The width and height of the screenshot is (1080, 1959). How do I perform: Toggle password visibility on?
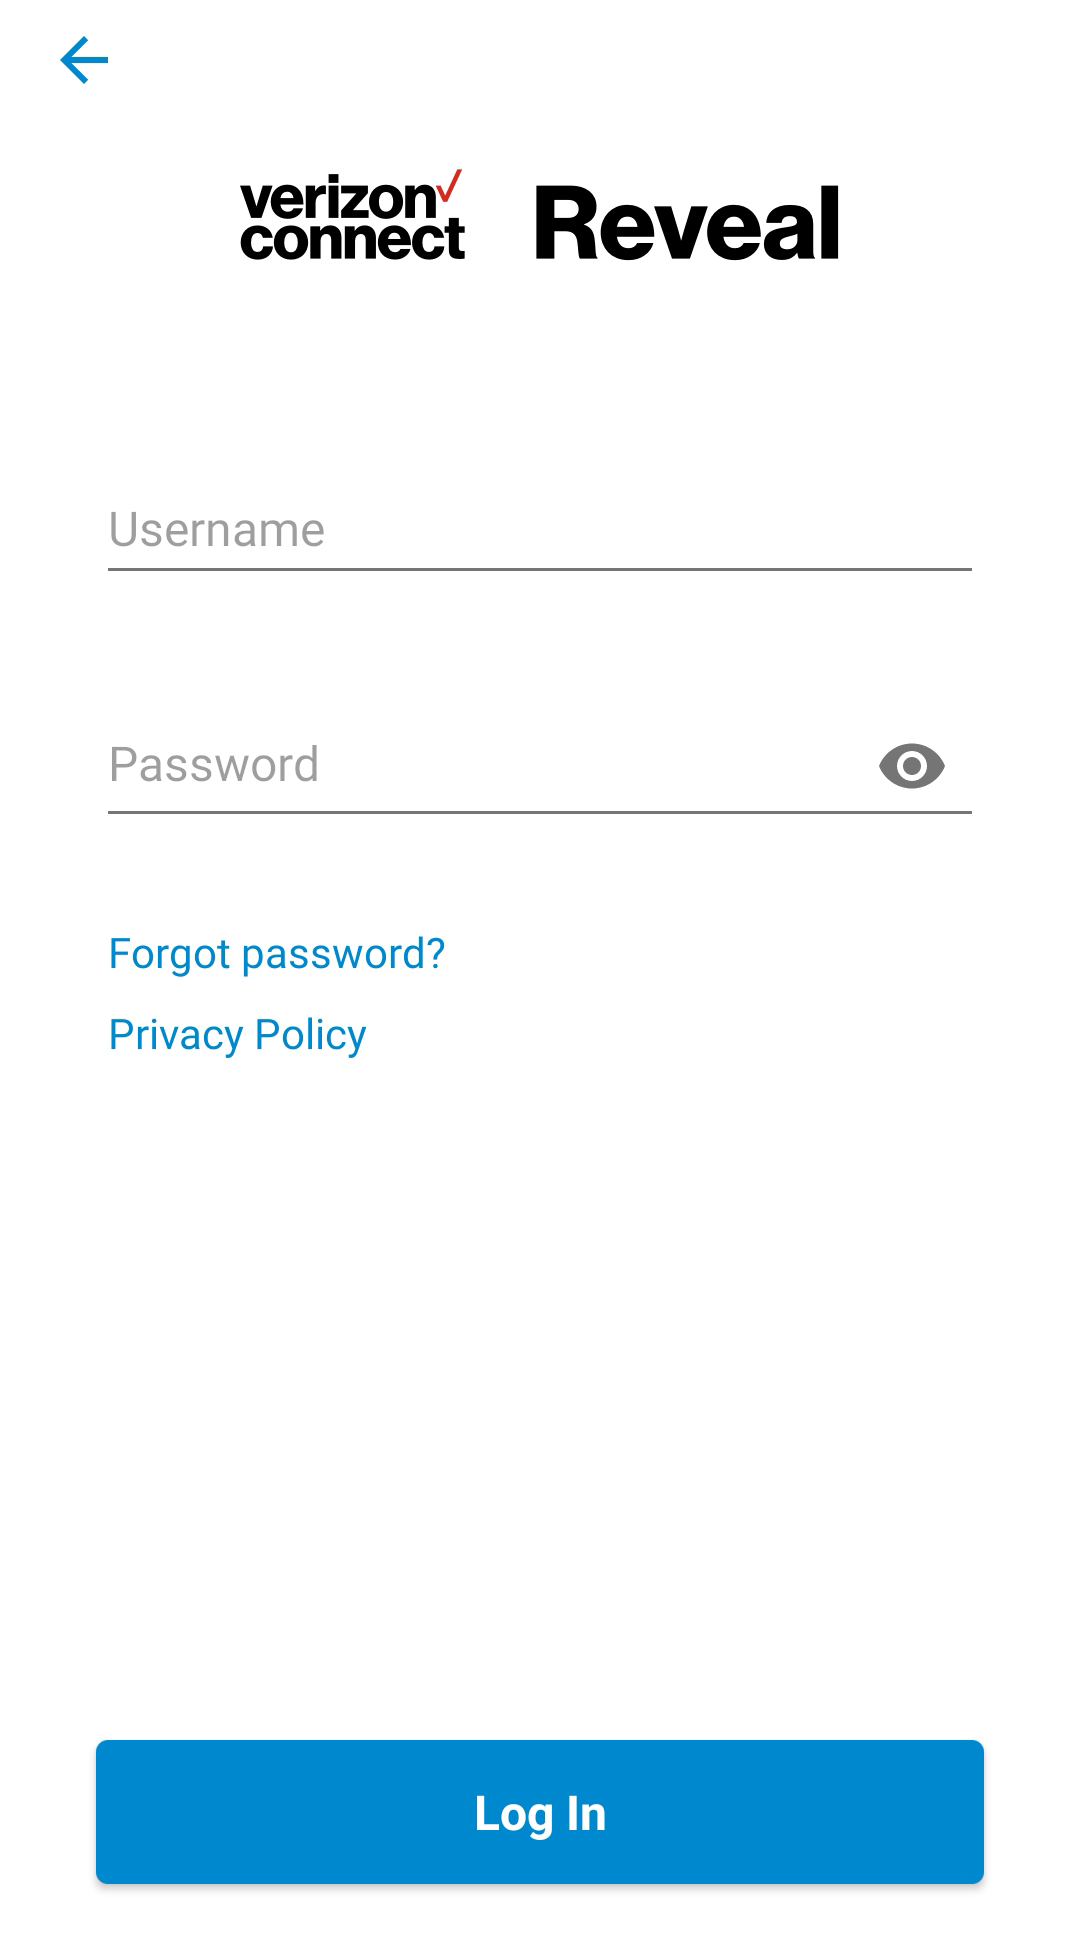911,766
